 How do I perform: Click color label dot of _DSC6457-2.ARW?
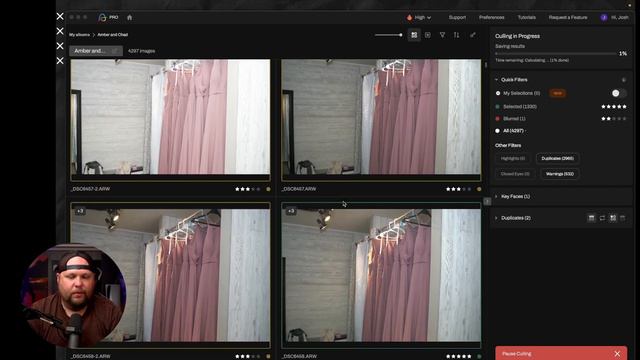pyautogui.click(x=268, y=189)
